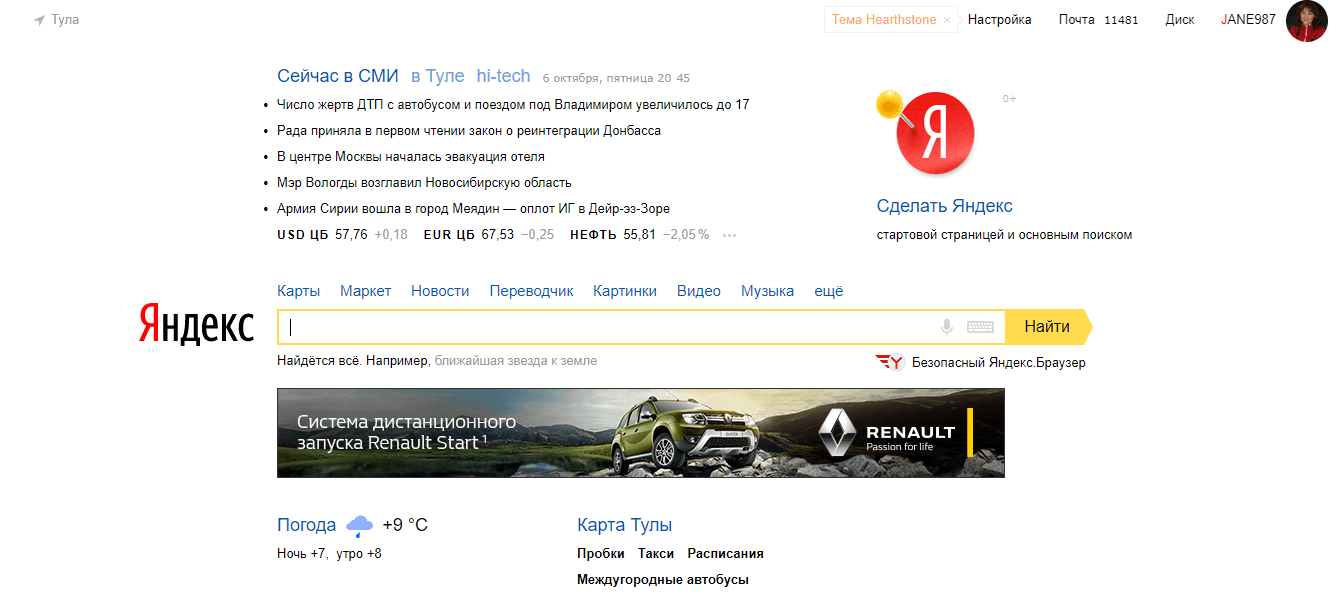
Task: Open Картинки service tab
Action: coord(625,291)
